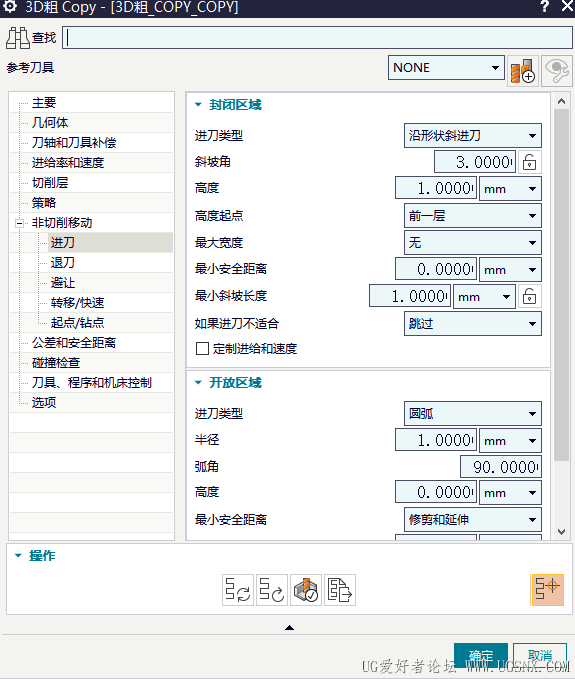This screenshot has width=575, height=679.
Task: Click the List toolpath icon
Action: point(339,590)
